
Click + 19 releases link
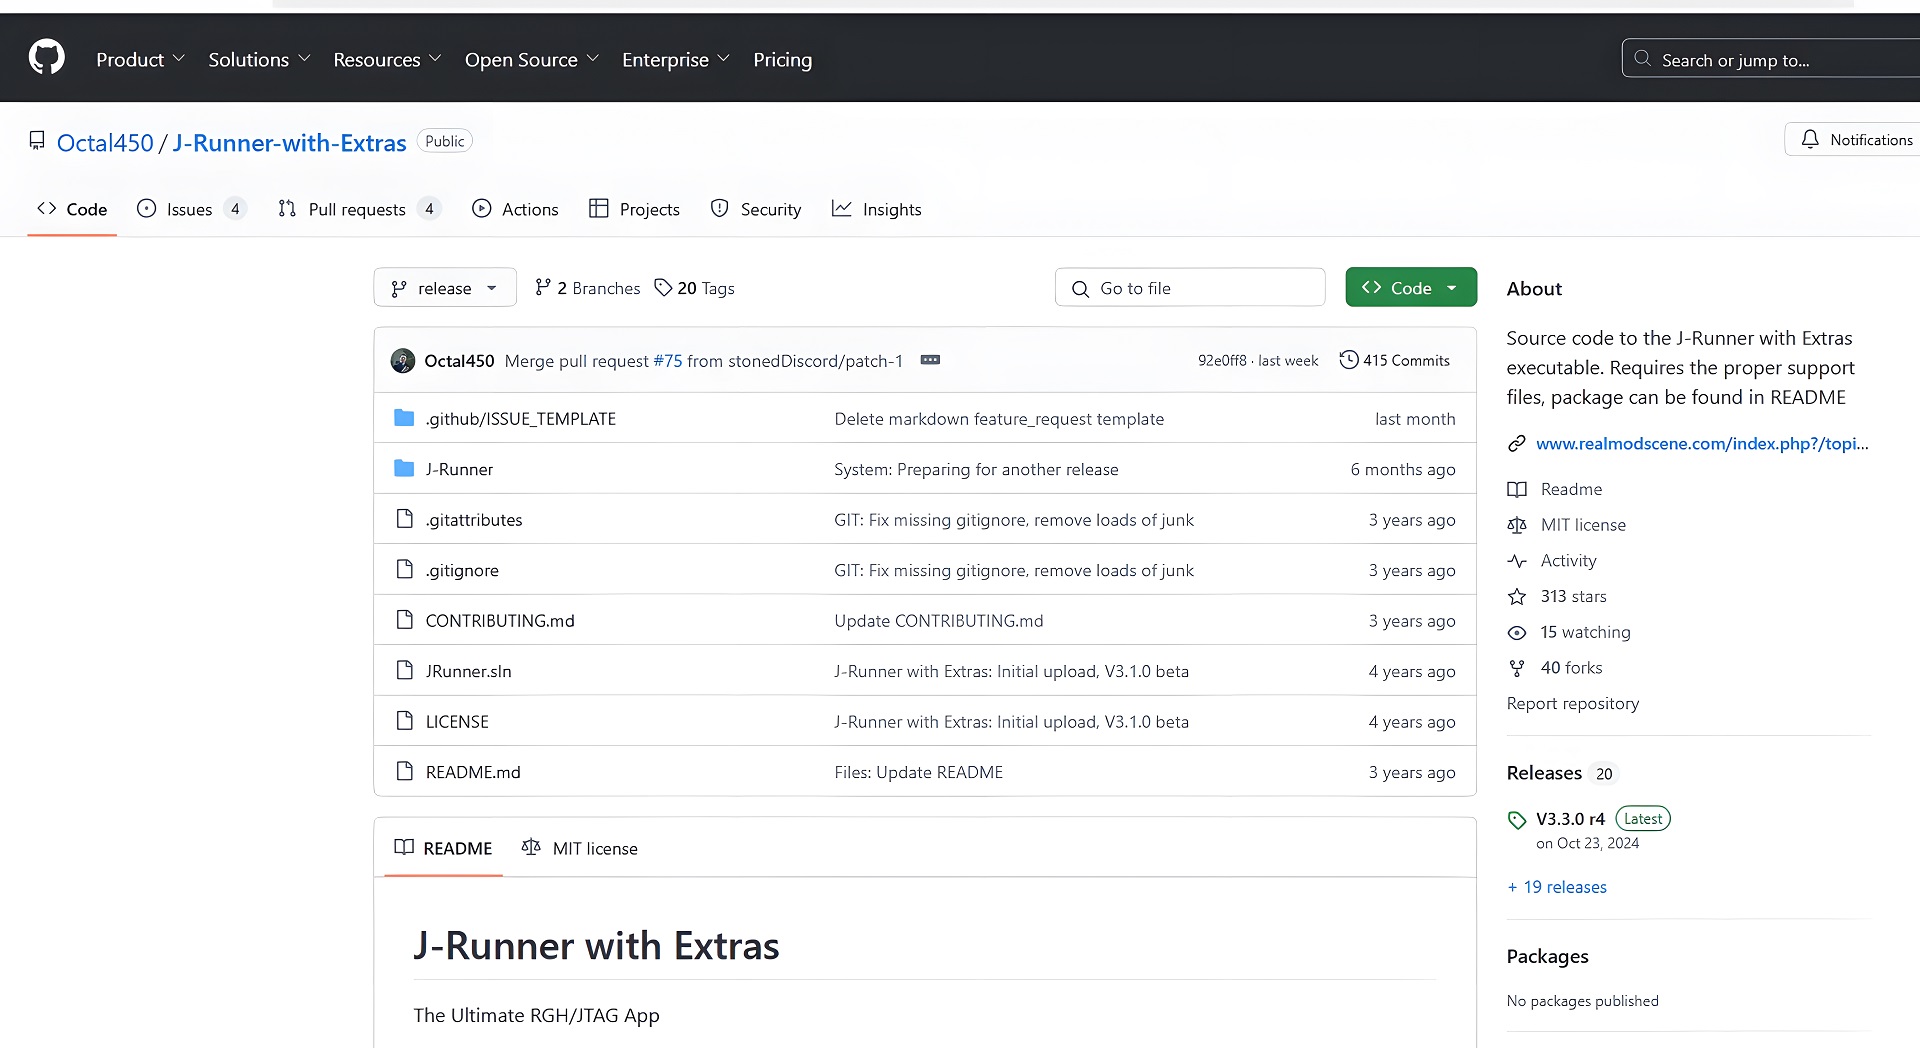[x=1557, y=887]
